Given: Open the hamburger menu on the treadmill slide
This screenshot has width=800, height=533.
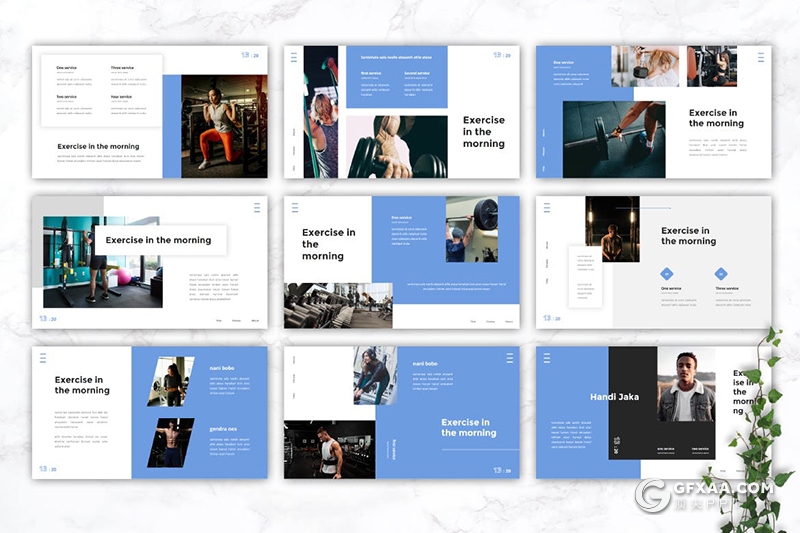Looking at the screenshot, I should (257, 208).
